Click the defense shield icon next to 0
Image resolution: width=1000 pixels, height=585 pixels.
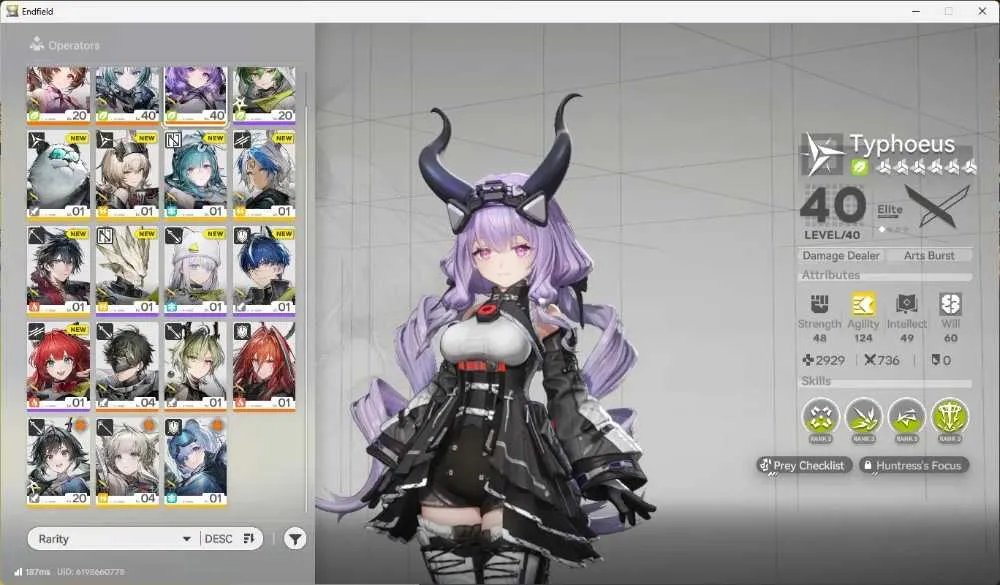coord(936,360)
